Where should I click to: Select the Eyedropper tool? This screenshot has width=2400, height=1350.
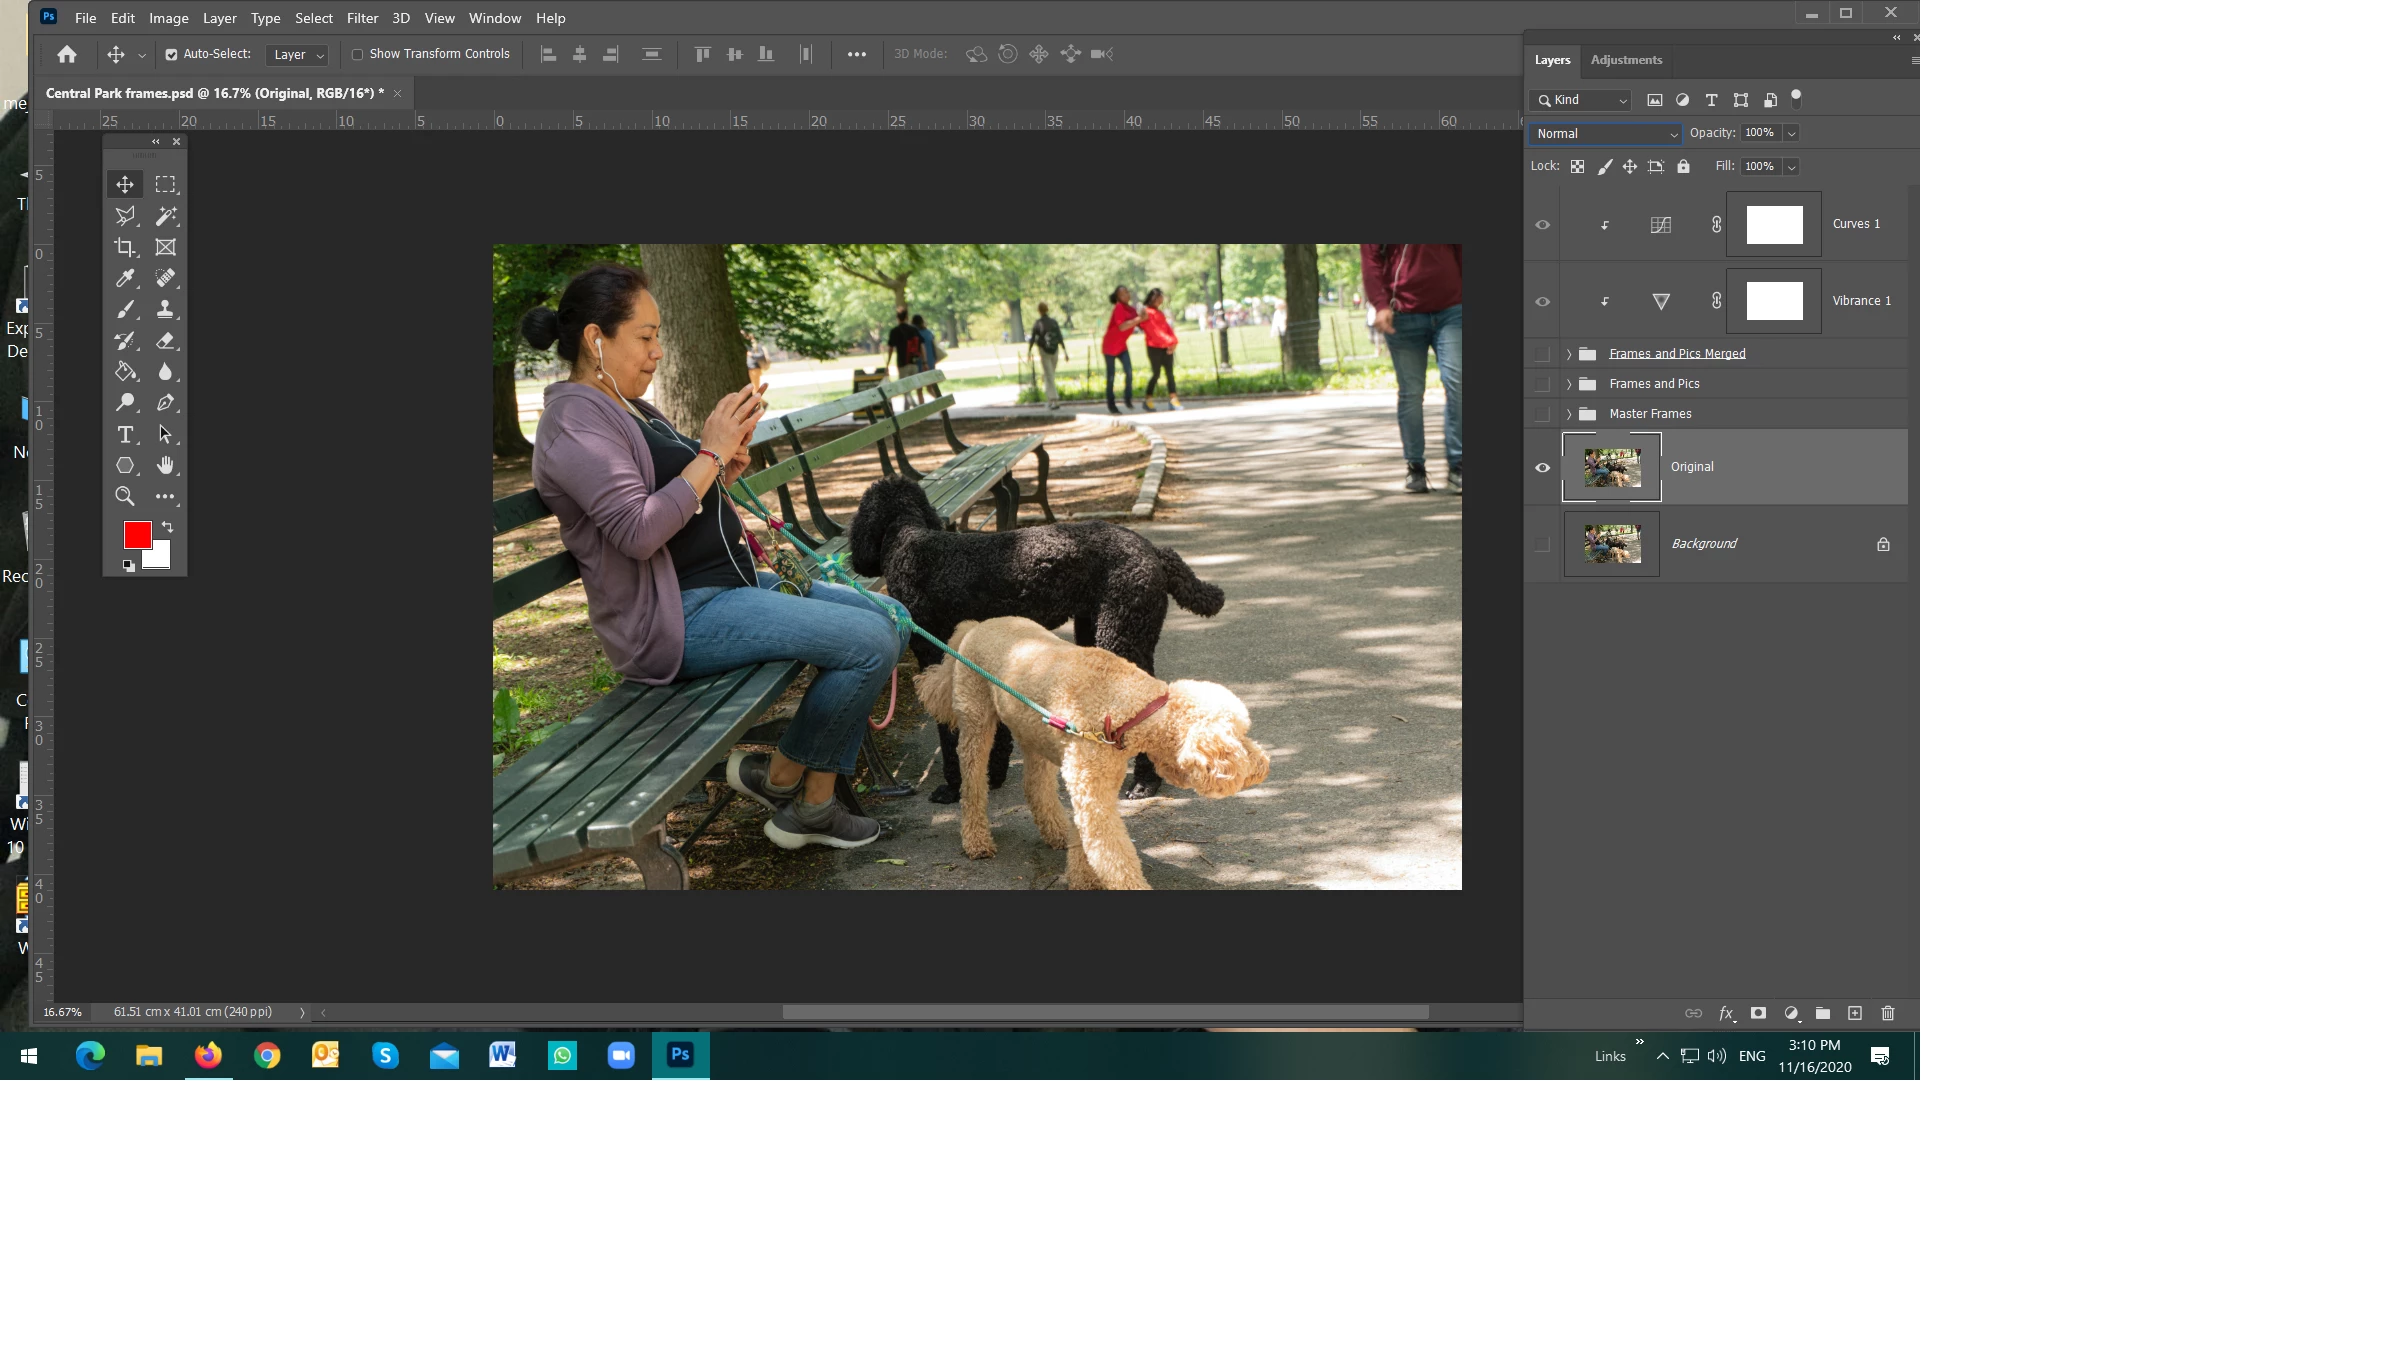pos(125,278)
